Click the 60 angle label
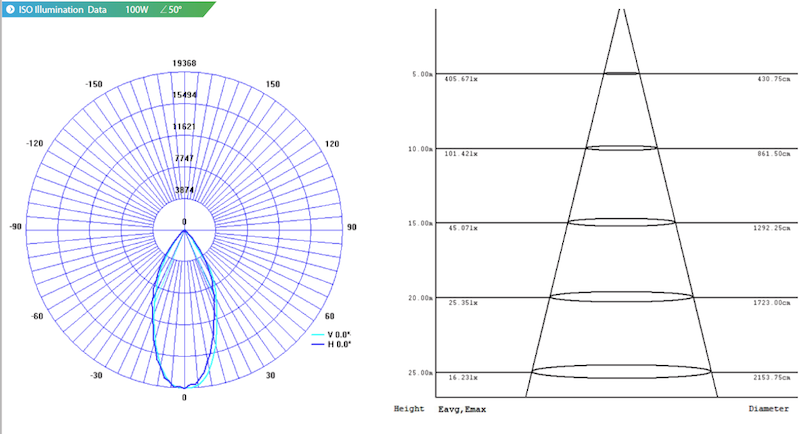 tap(330, 316)
